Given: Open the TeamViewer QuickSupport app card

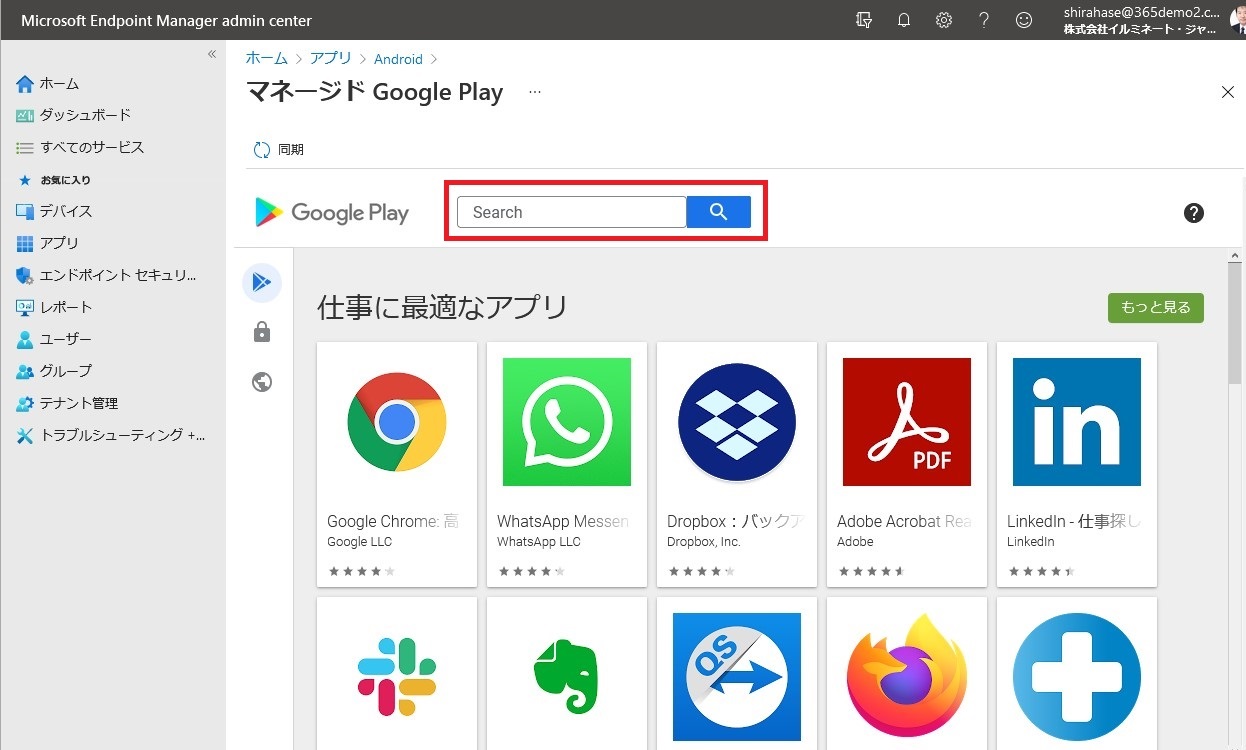Looking at the screenshot, I should tap(737, 673).
